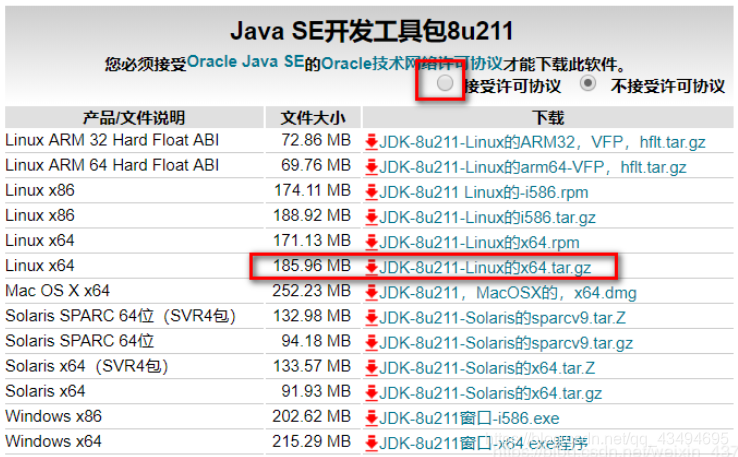Download JDK-8u211 MacOSX x64.dmg file
Image resolution: width=738 pixels, height=457 pixels.
pos(508,293)
